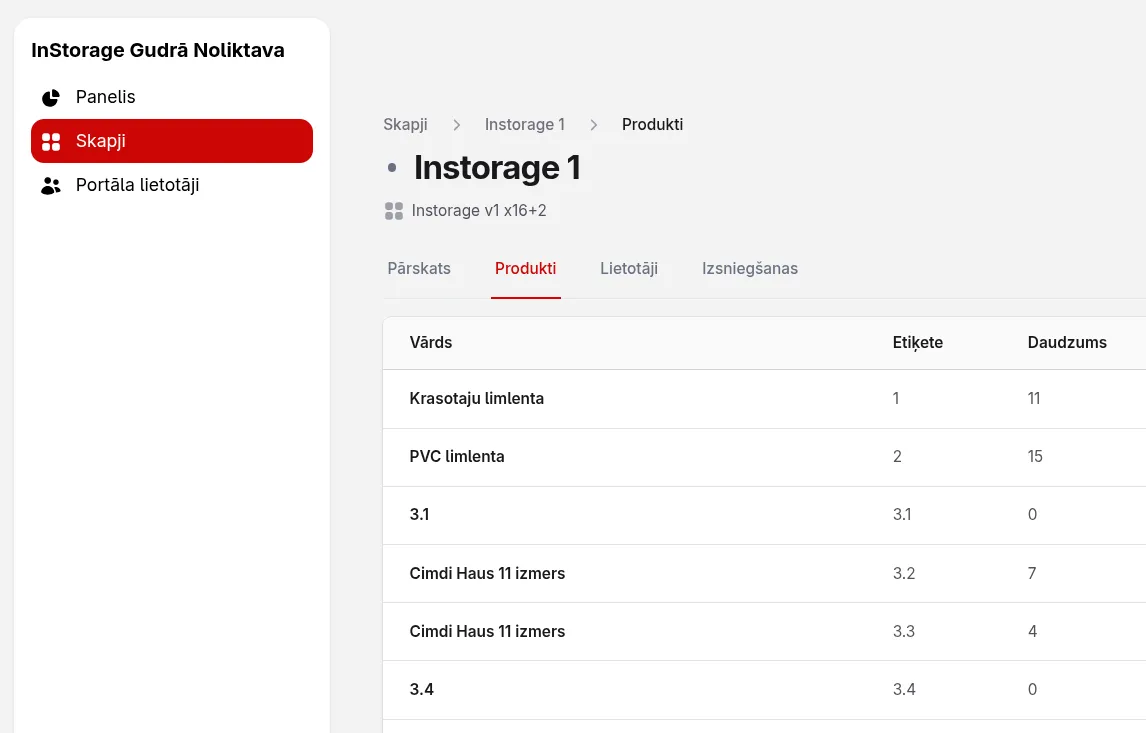Click the Skapji grid icon in sidebar
The image size is (1146, 733).
(51, 142)
